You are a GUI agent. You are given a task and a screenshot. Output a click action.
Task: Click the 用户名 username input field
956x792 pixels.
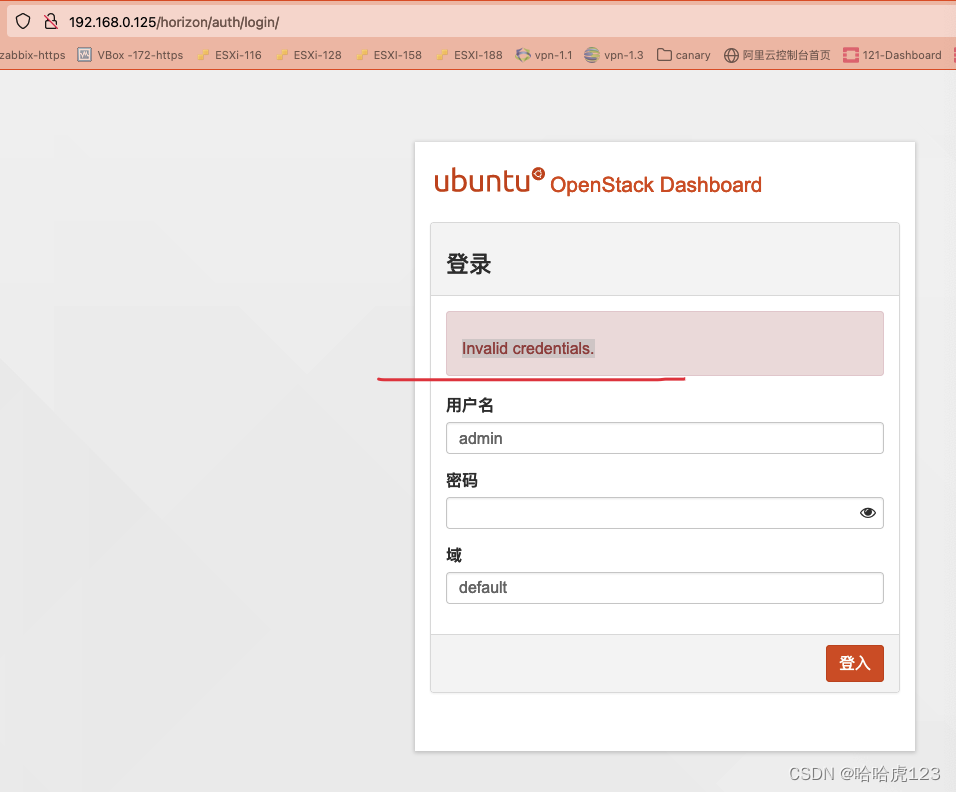point(664,438)
